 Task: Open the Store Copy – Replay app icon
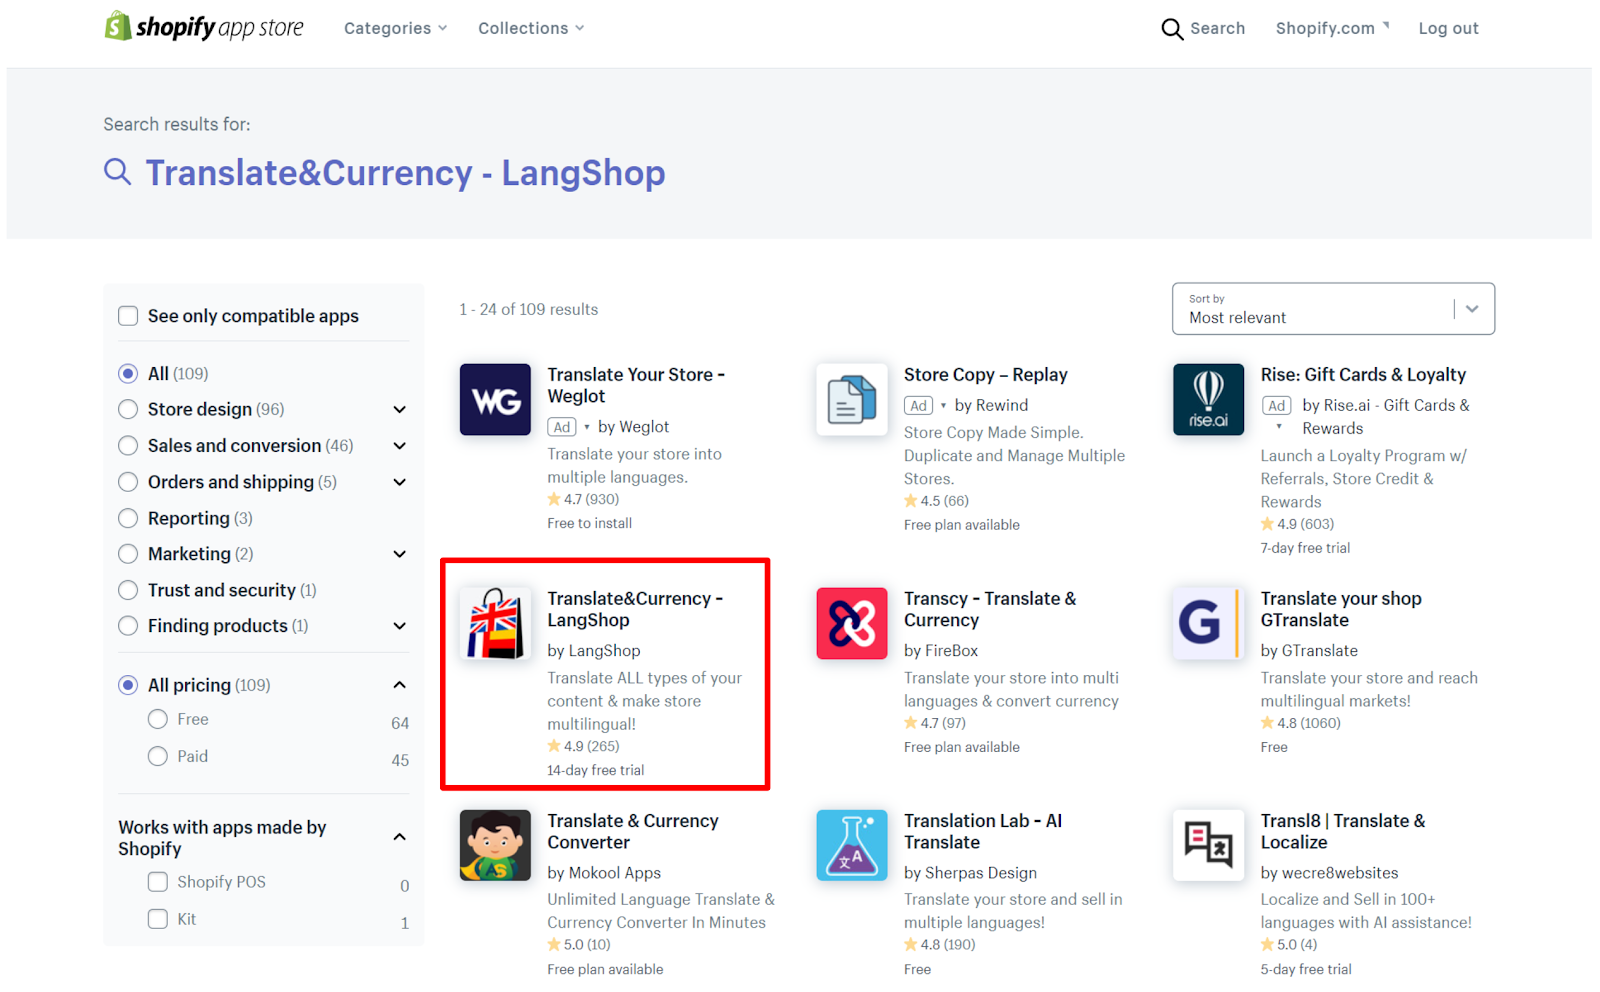pyautogui.click(x=852, y=399)
